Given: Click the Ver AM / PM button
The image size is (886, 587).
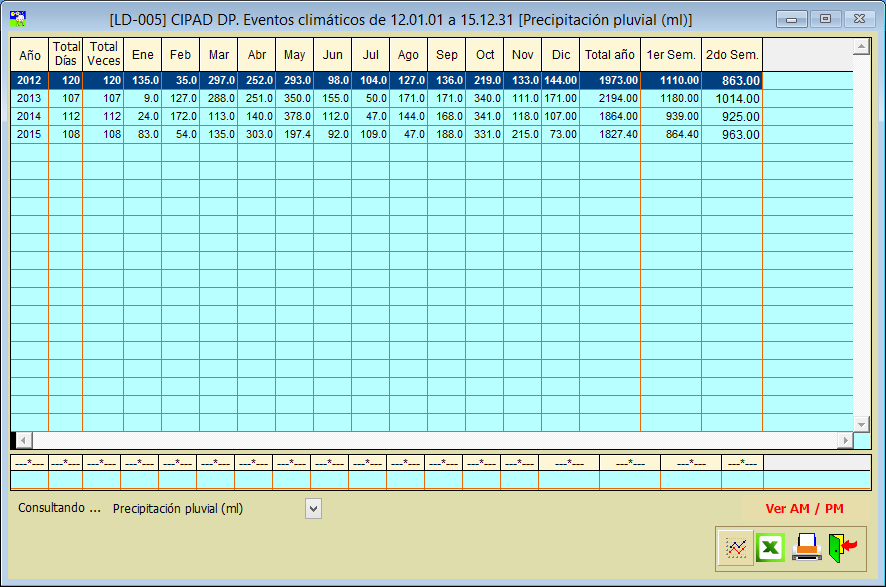Looking at the screenshot, I should point(803,509).
